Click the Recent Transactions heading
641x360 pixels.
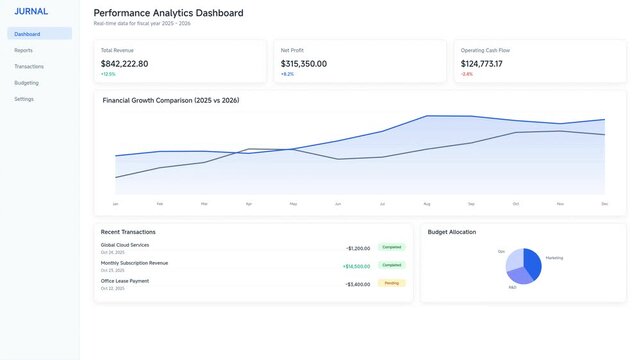coord(128,232)
